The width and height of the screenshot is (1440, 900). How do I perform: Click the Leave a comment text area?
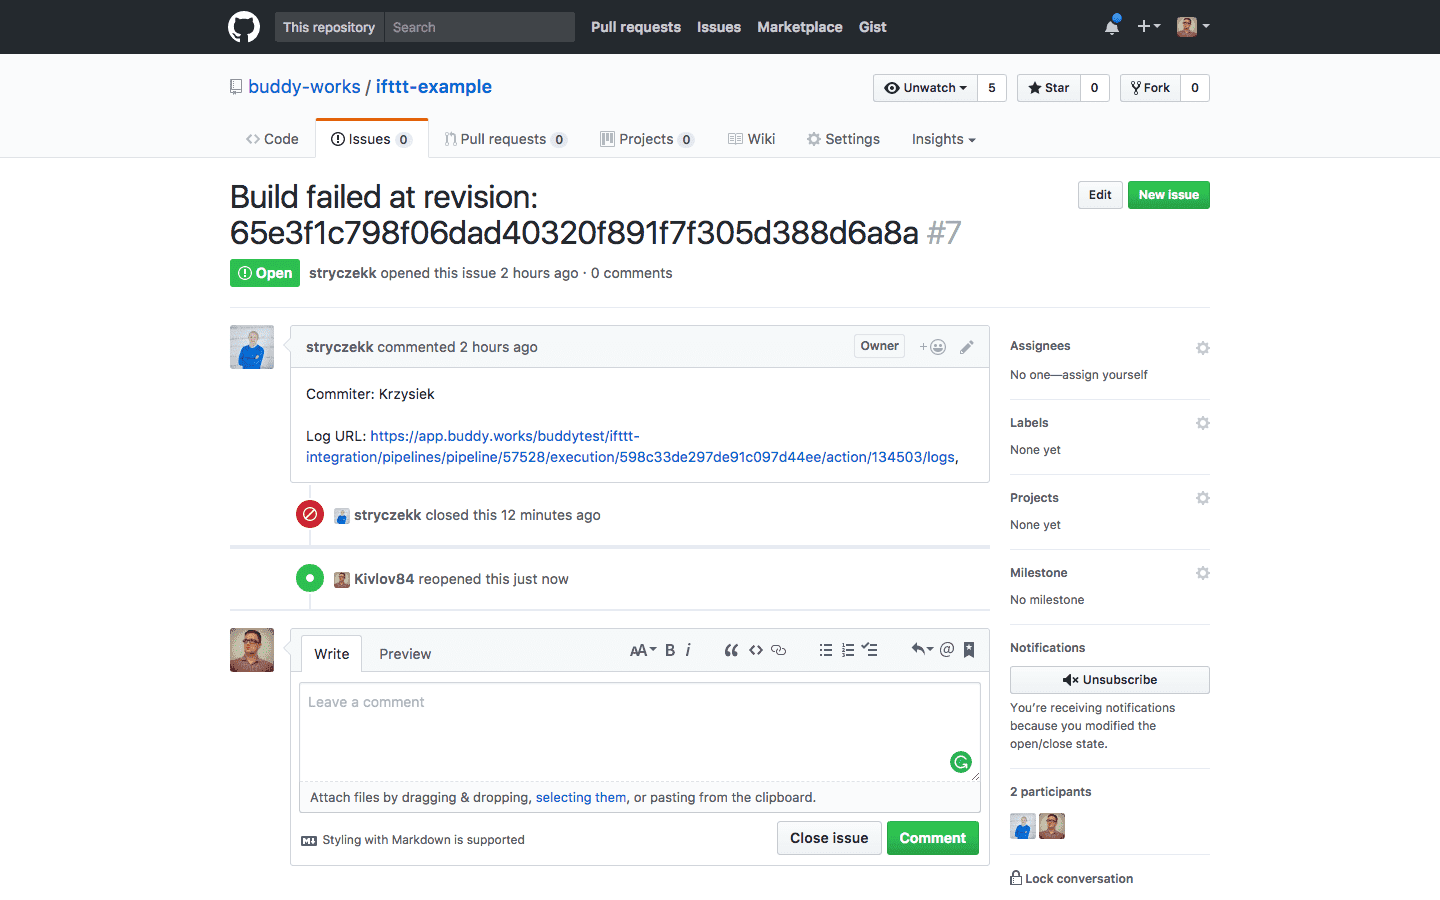click(x=640, y=732)
